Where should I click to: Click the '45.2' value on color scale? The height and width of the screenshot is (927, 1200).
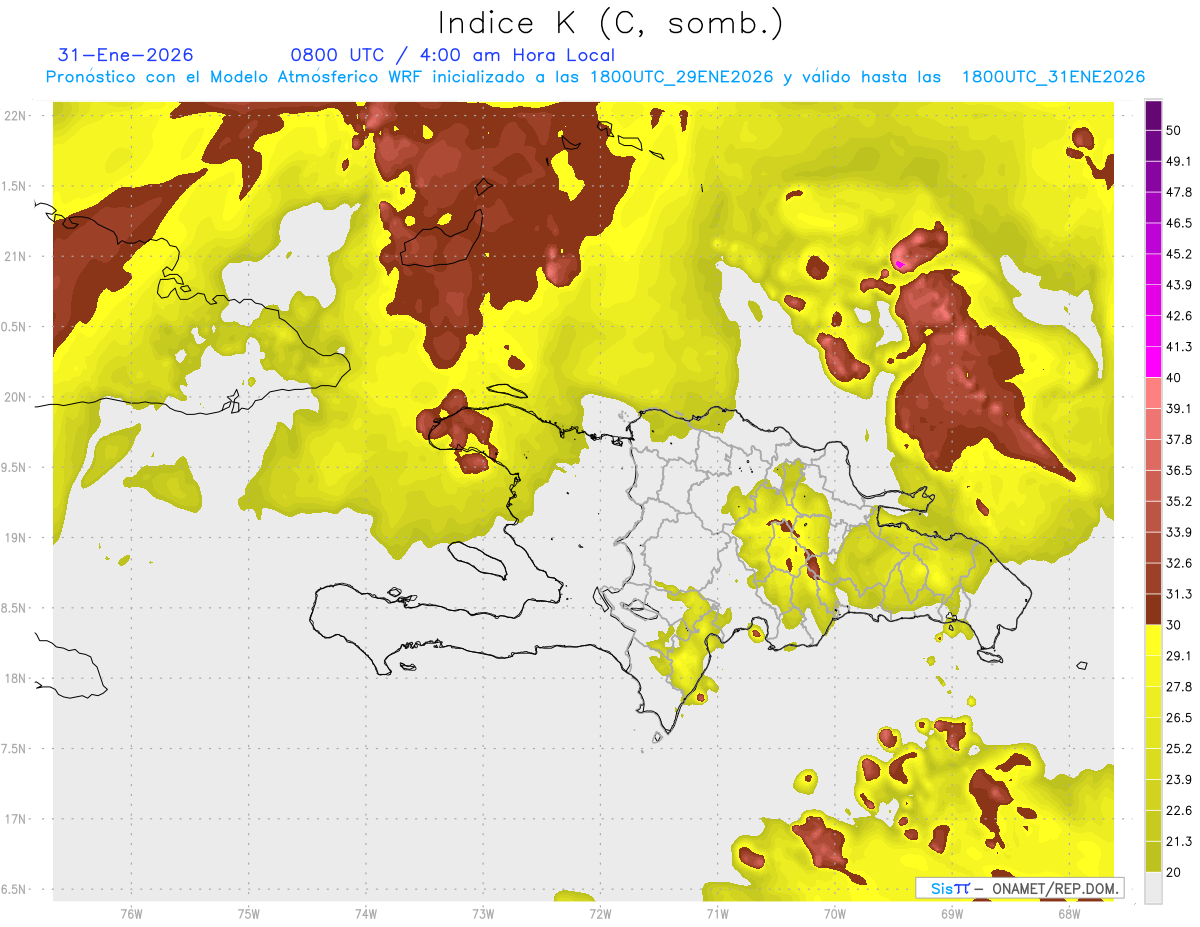1179,254
